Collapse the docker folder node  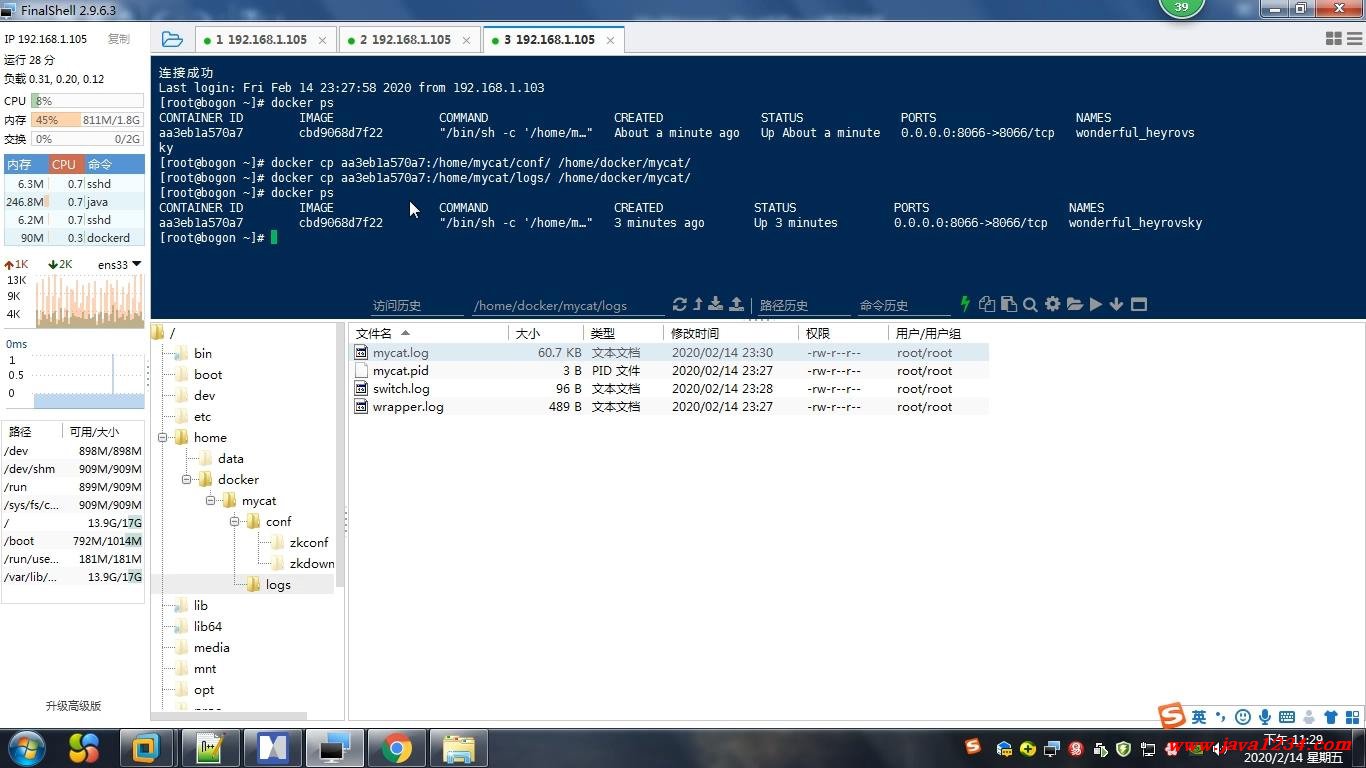click(x=186, y=480)
